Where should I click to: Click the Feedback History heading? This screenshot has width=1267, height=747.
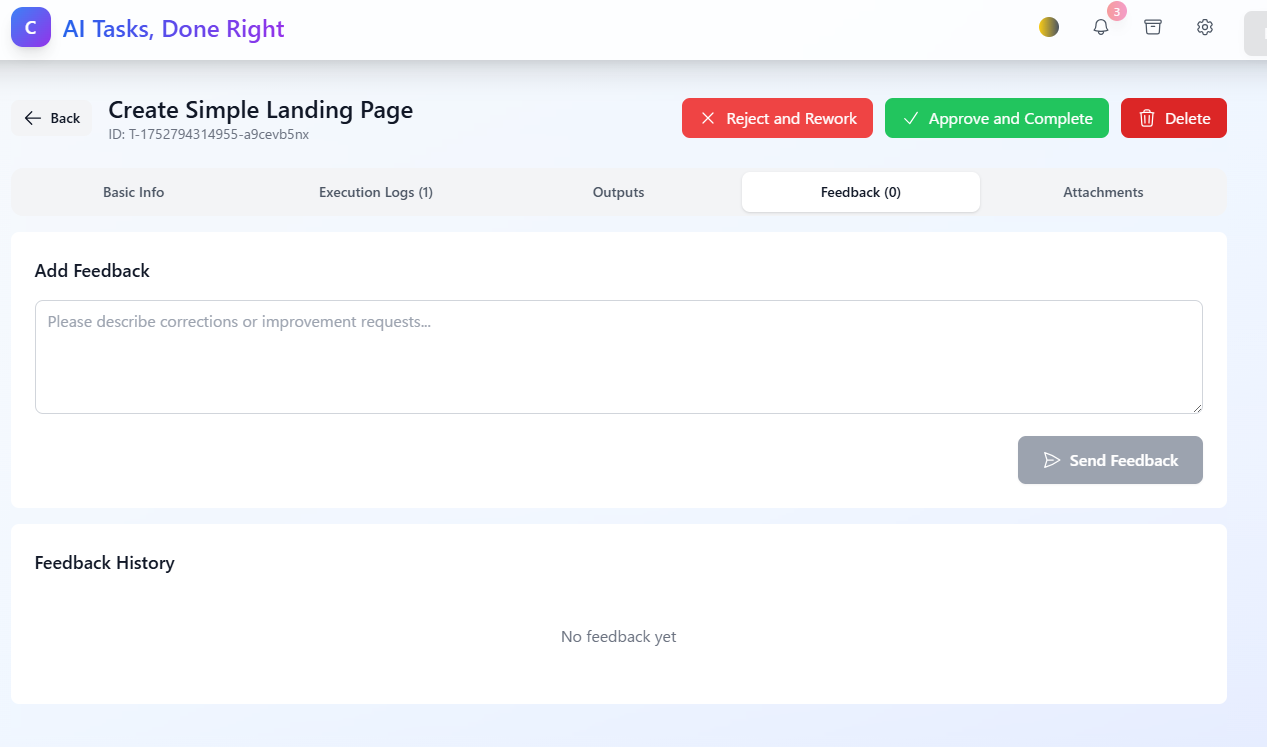[105, 563]
